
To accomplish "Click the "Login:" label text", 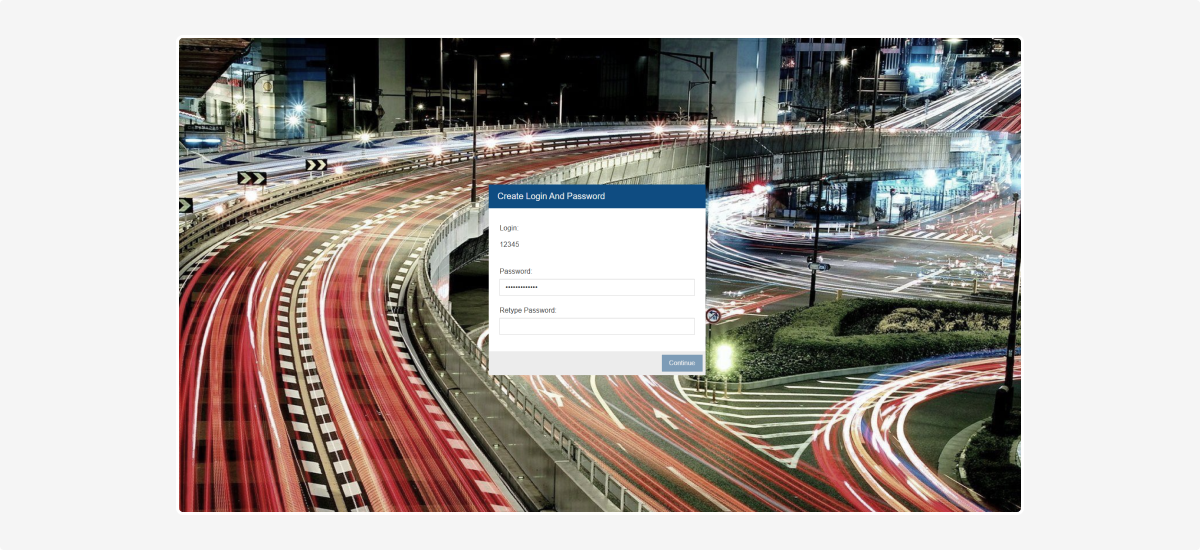I will (x=509, y=228).
